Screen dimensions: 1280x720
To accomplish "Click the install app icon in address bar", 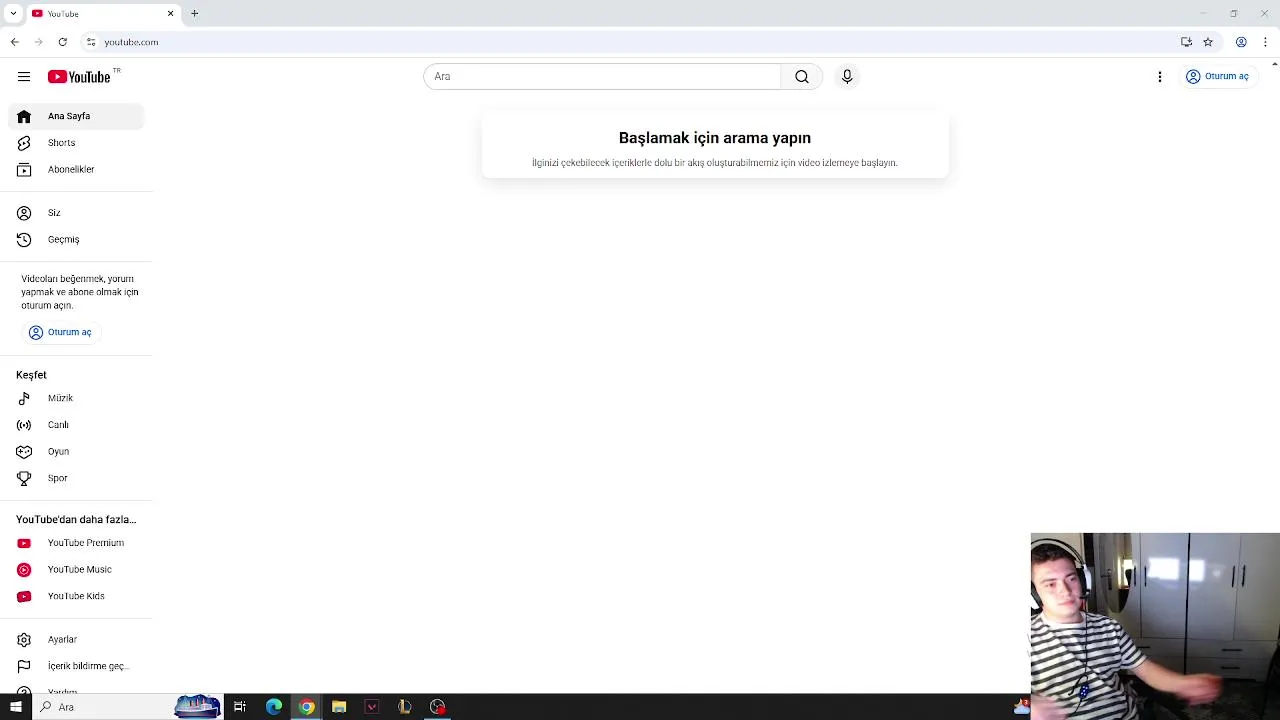I will [x=1186, y=42].
